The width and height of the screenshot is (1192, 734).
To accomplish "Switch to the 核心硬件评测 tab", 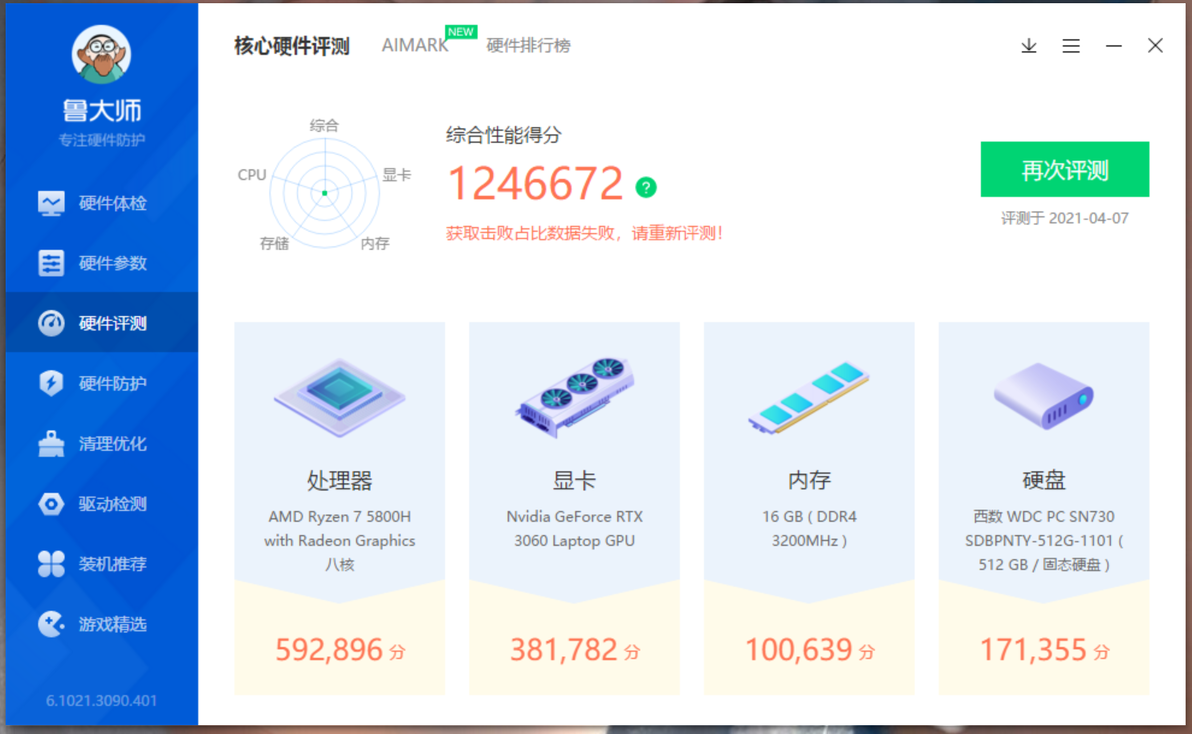I will click(291, 46).
